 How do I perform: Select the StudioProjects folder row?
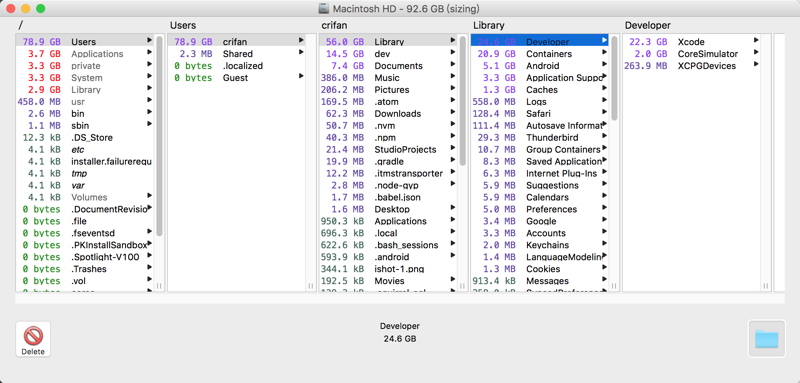point(388,149)
